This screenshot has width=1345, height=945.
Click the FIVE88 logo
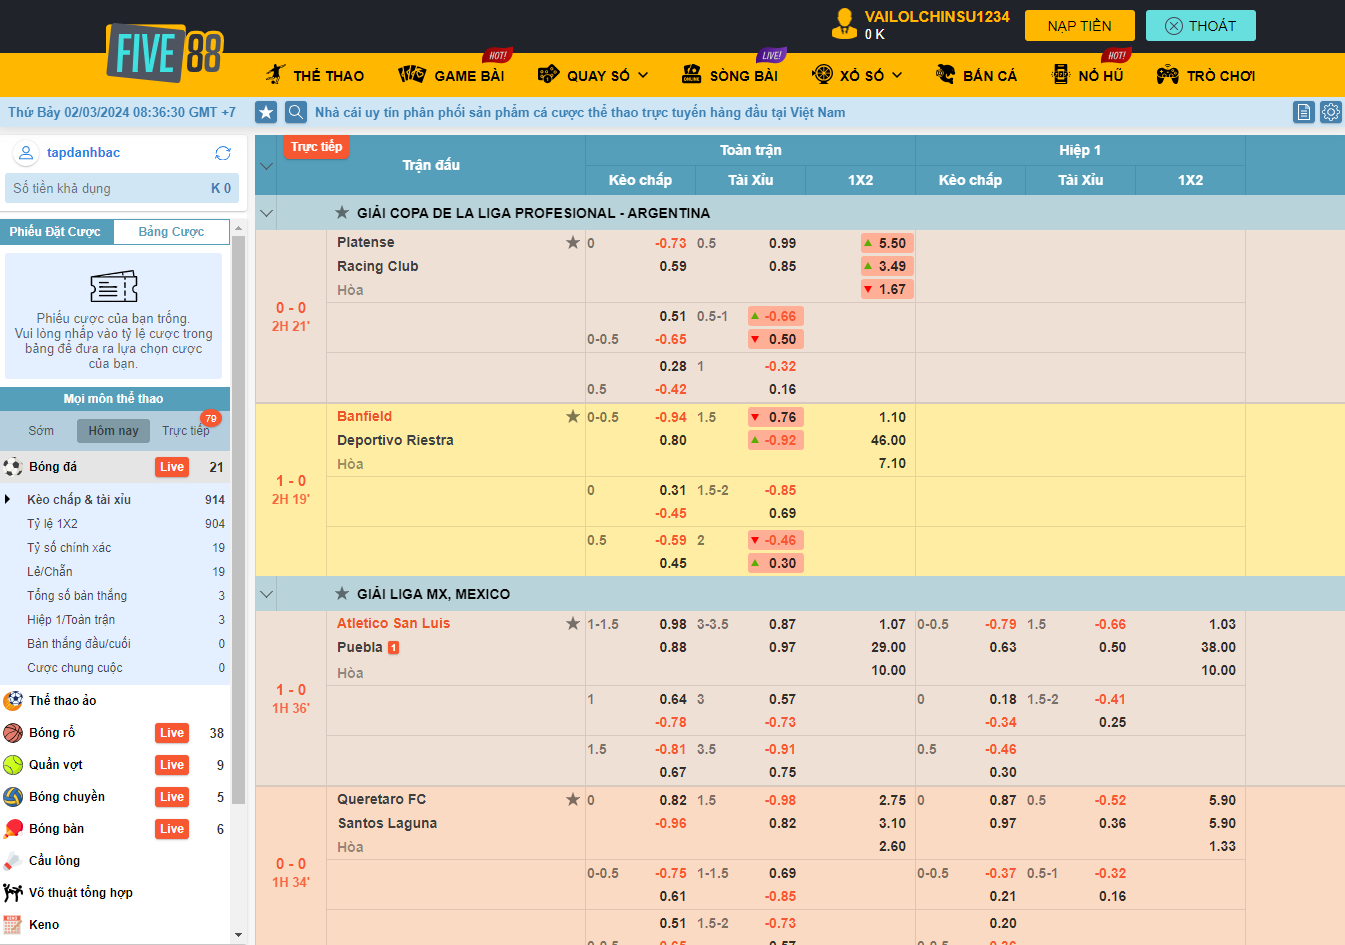point(164,52)
